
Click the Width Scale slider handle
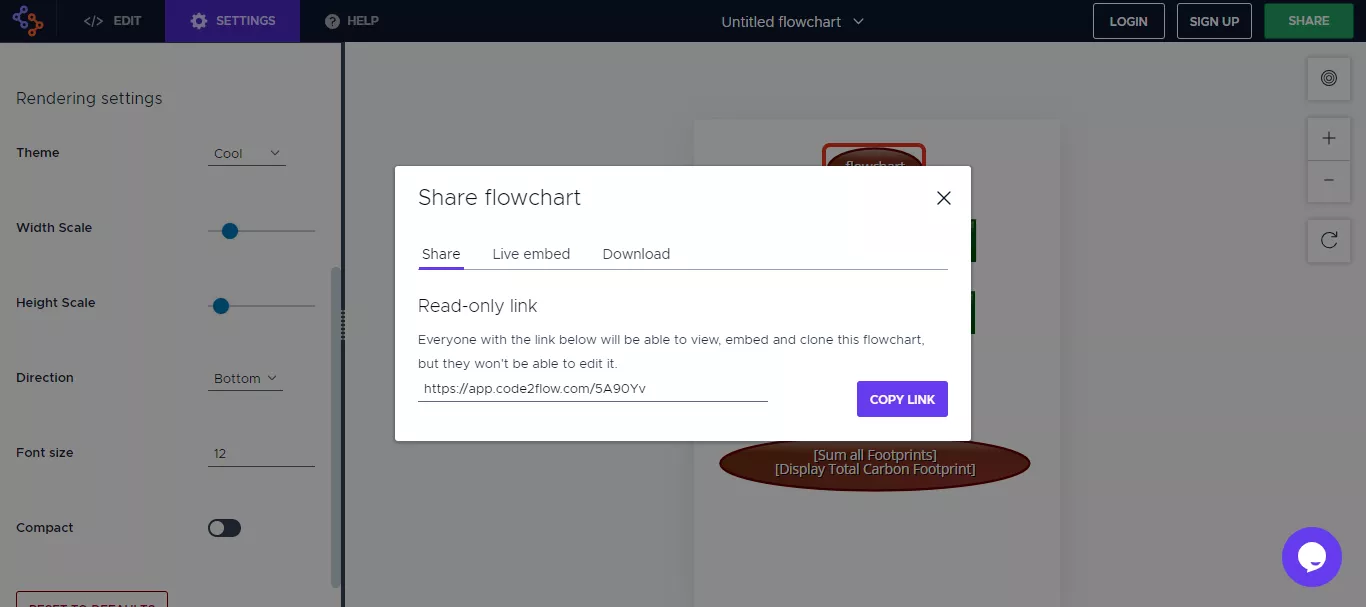click(x=230, y=231)
